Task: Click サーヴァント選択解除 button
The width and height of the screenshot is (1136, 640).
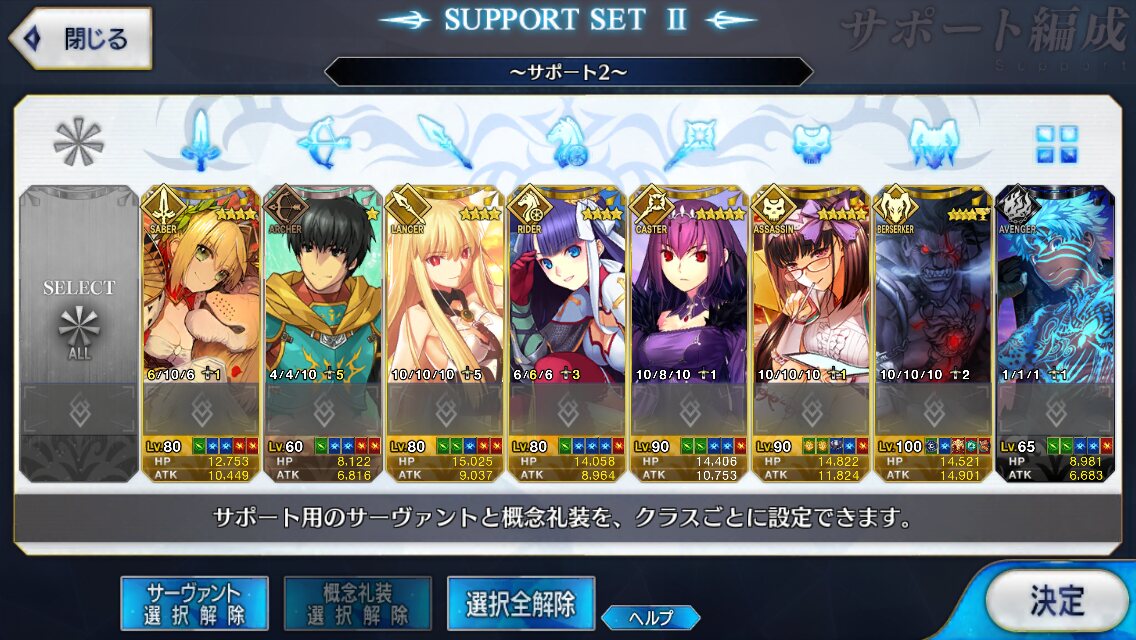Action: click(194, 603)
